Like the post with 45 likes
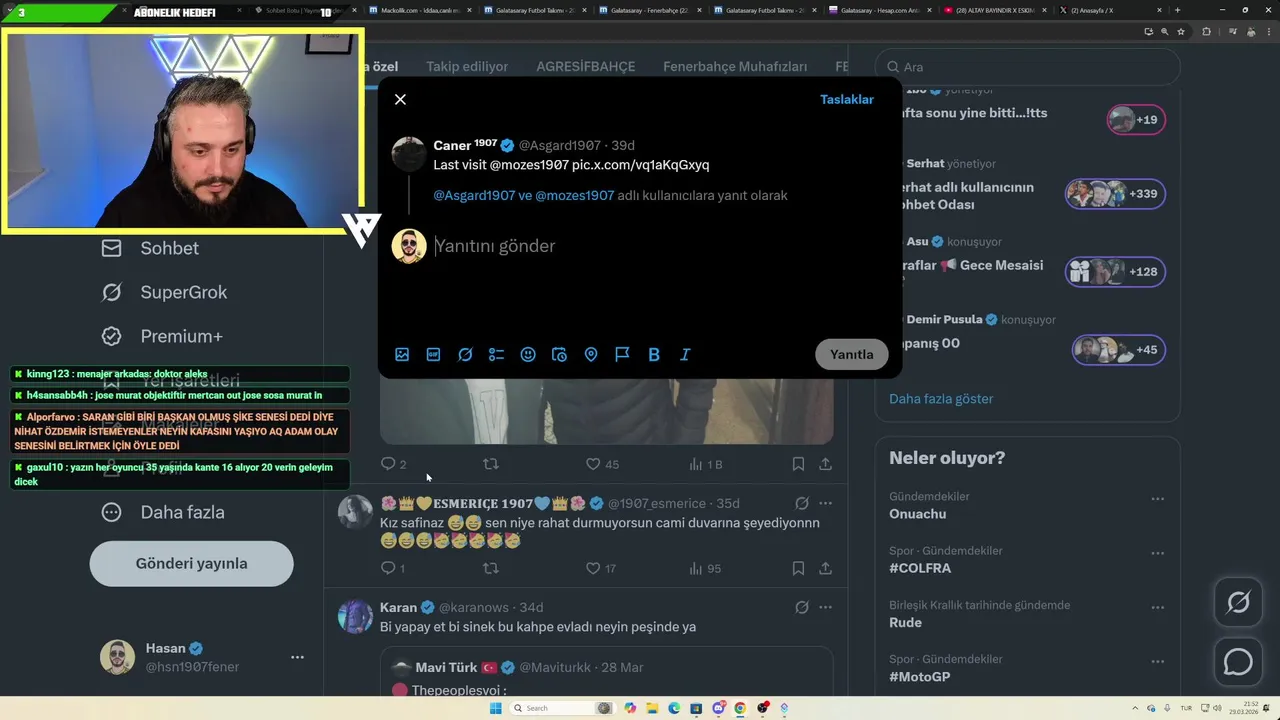The height and width of the screenshot is (720, 1280). pyautogui.click(x=602, y=464)
